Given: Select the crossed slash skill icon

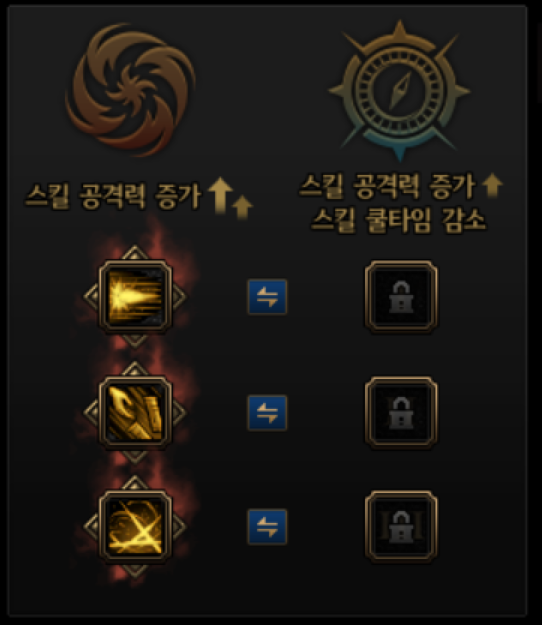Looking at the screenshot, I should pos(135,527).
